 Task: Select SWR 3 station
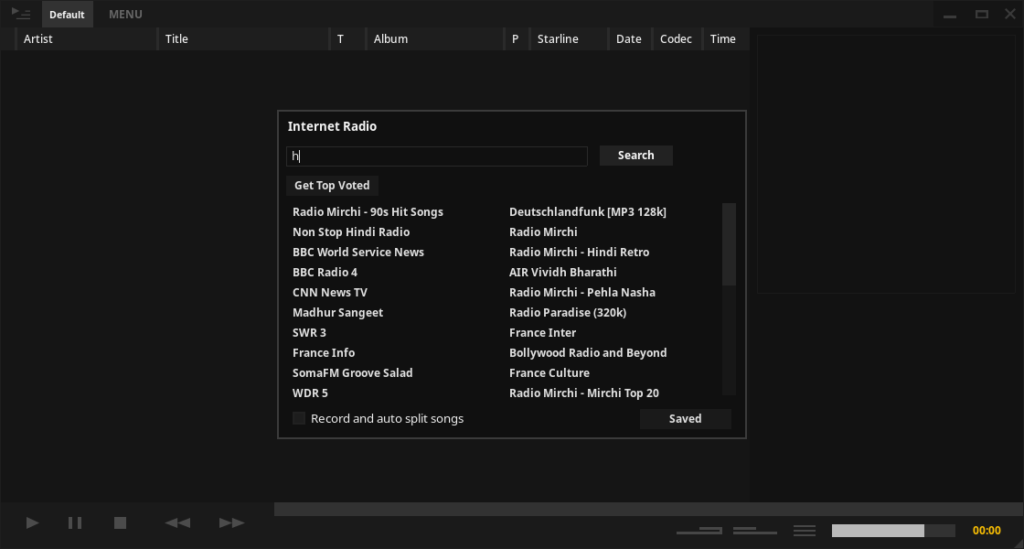310,333
